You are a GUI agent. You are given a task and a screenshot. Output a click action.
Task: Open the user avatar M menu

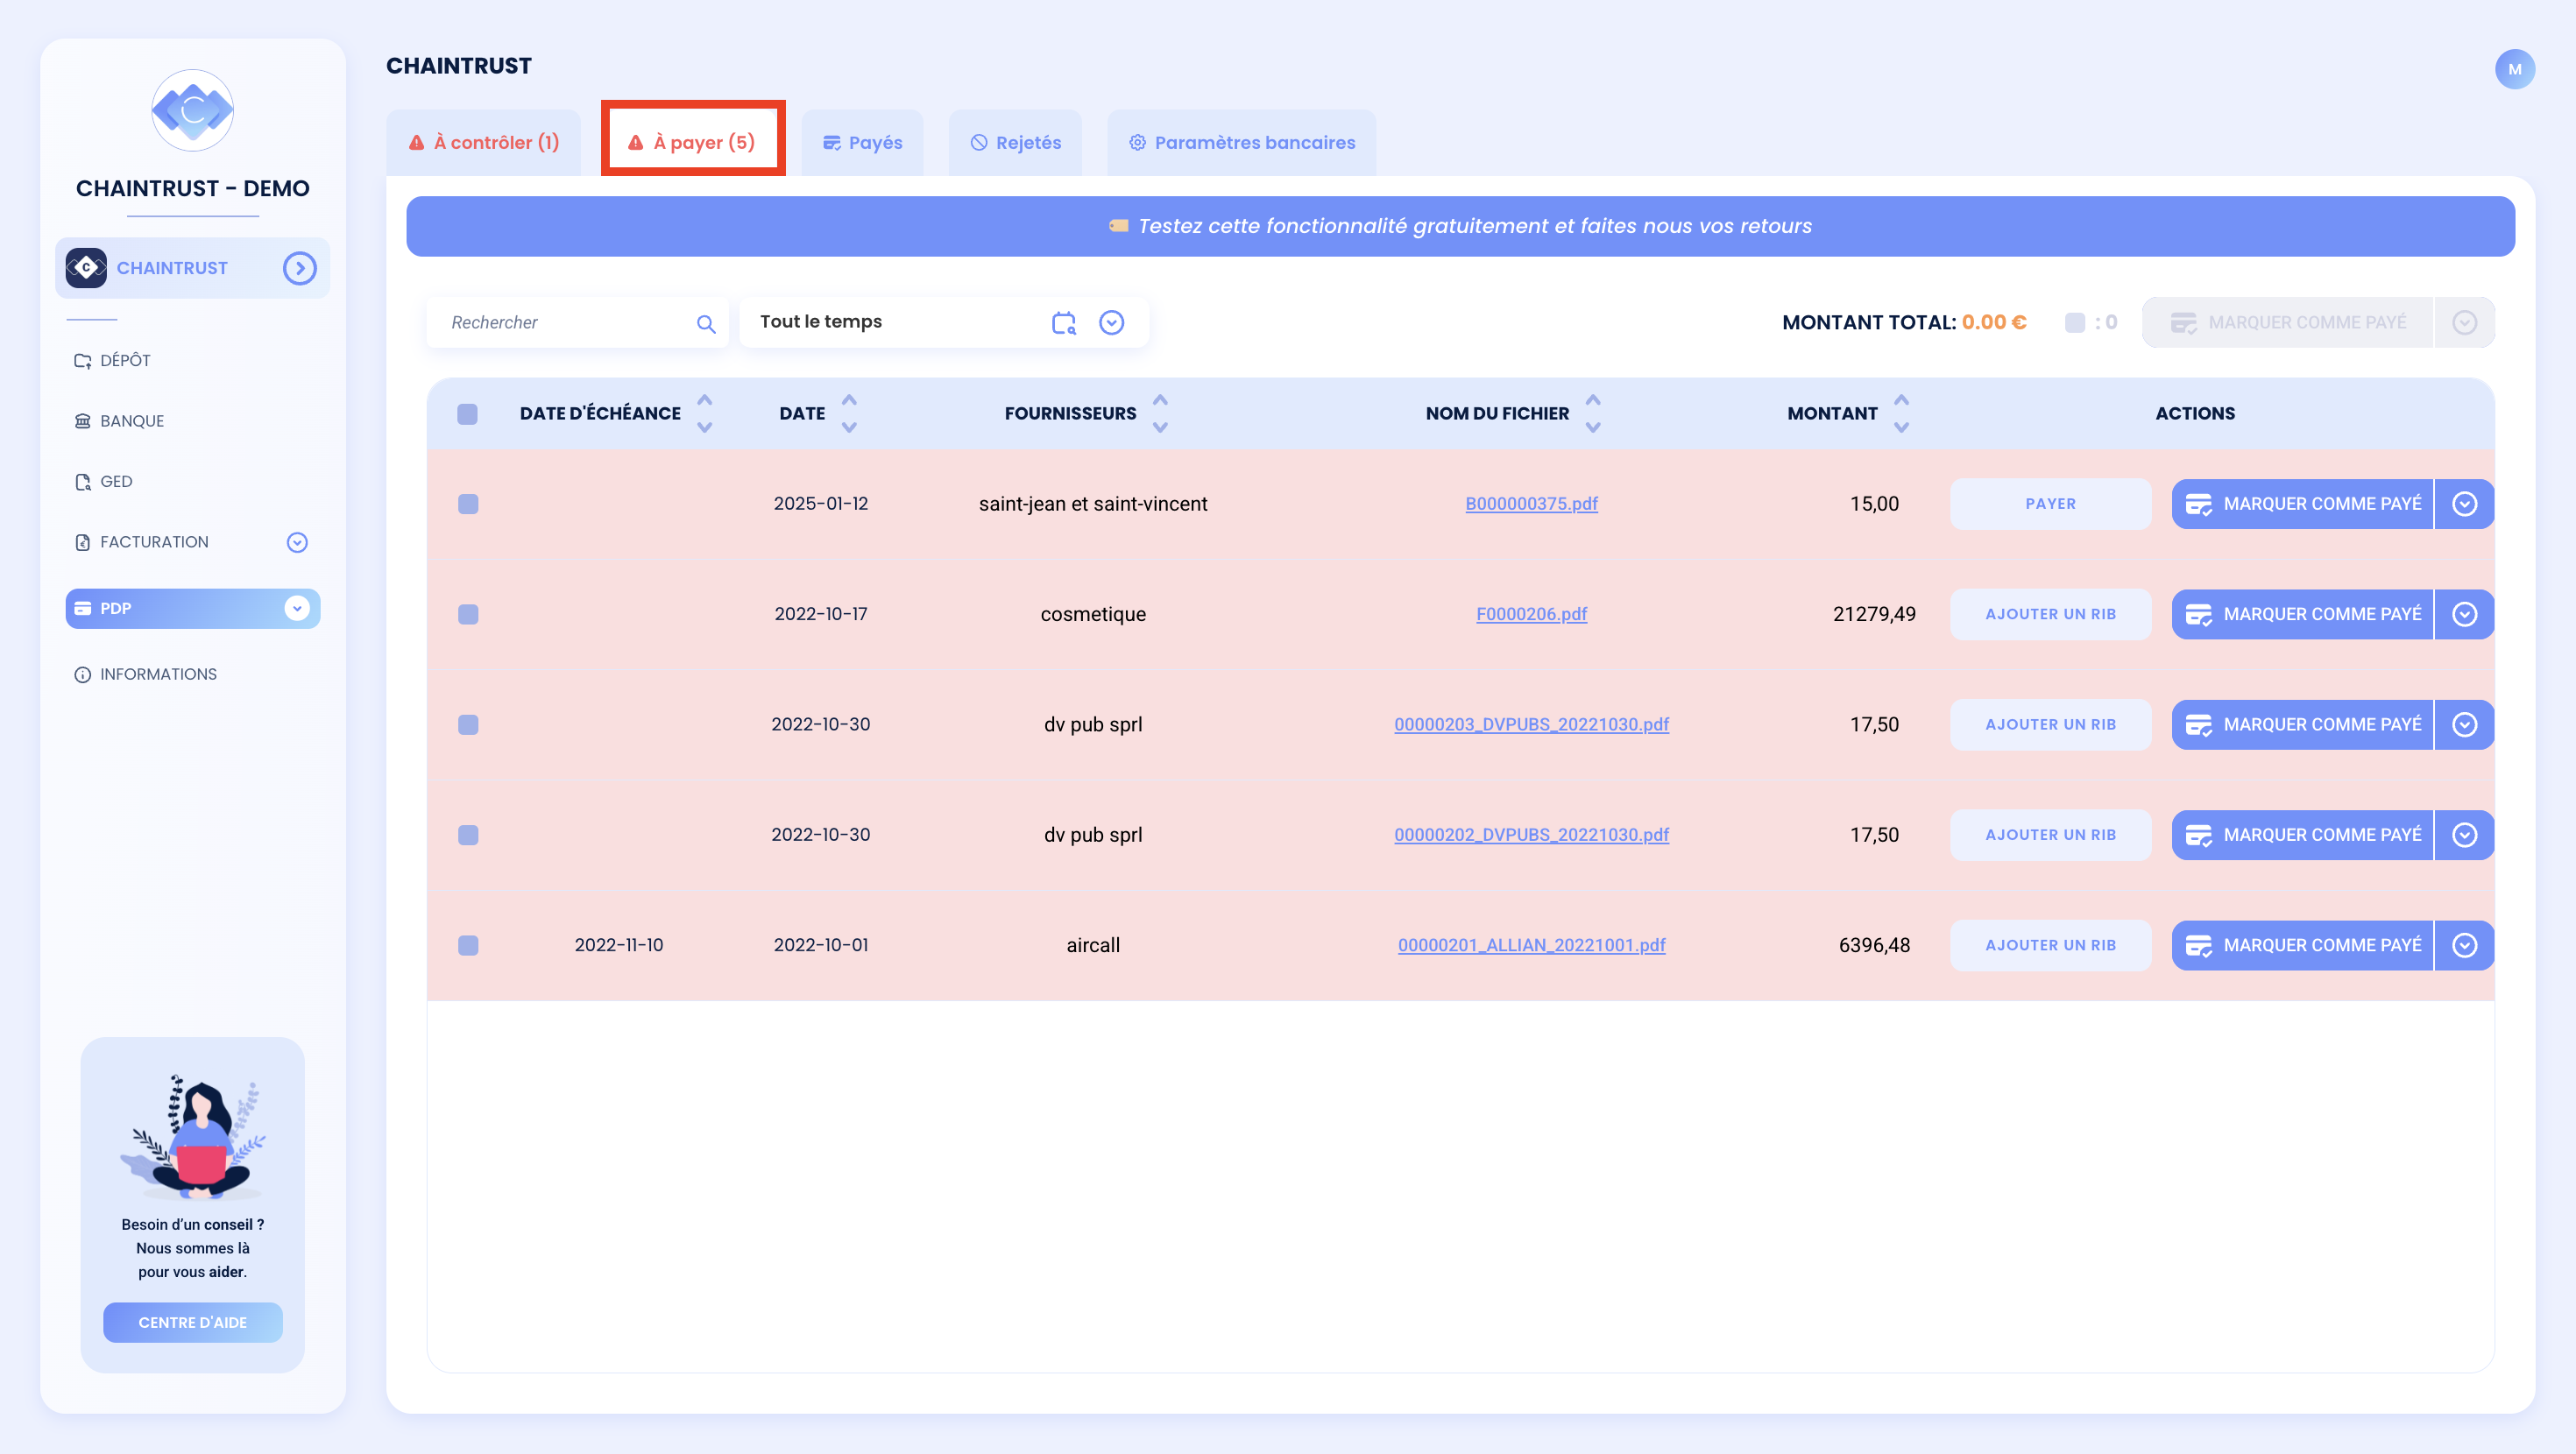coord(2514,69)
